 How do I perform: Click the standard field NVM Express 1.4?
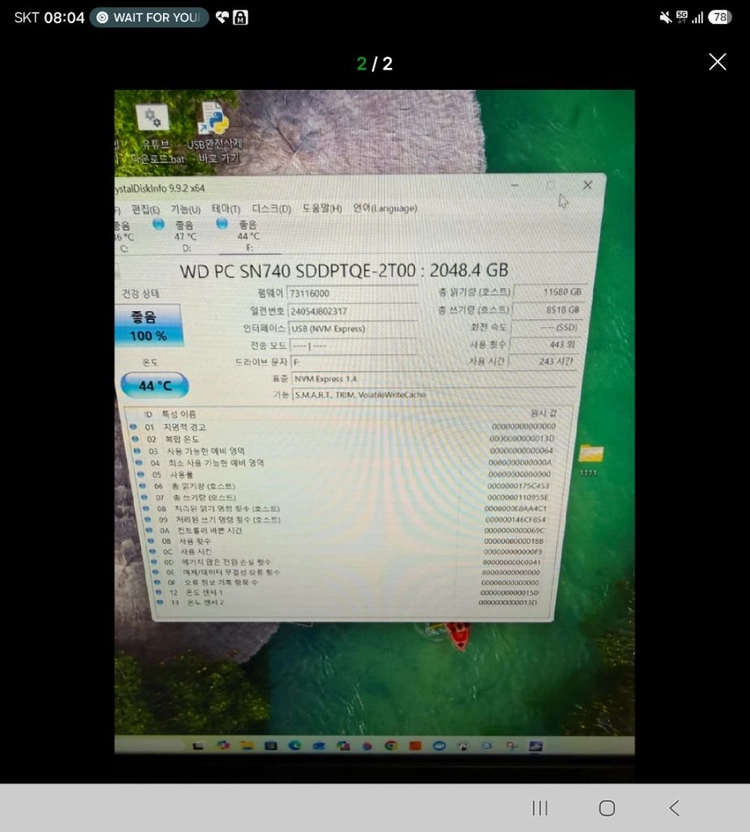coord(434,379)
